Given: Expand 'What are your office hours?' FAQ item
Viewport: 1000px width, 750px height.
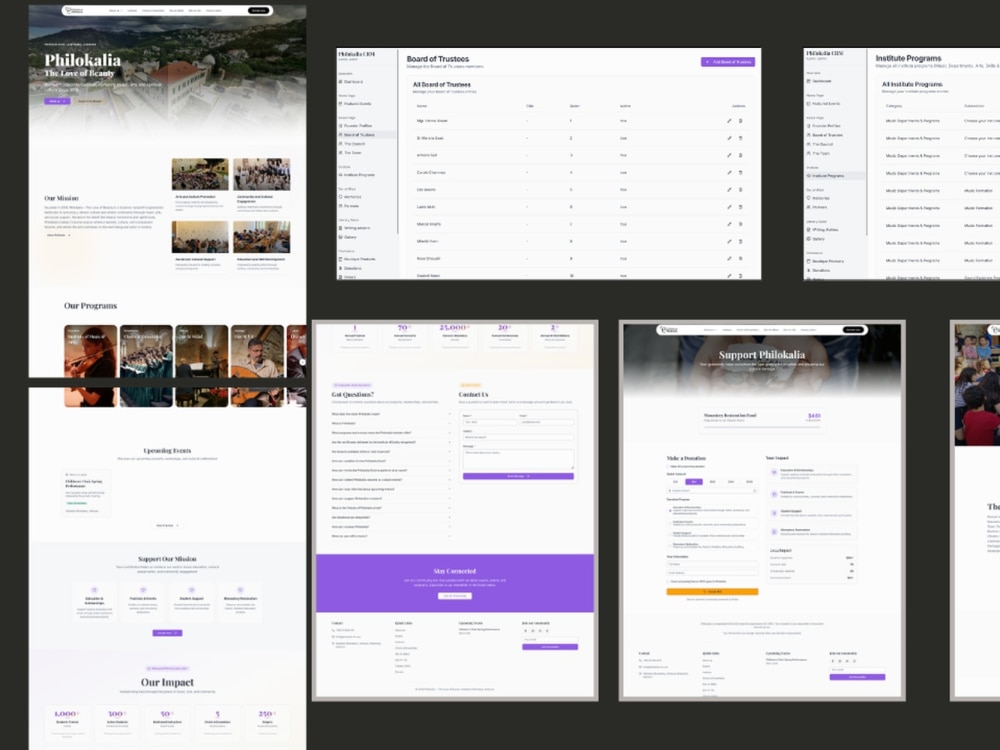Looking at the screenshot, I should (x=390, y=536).
